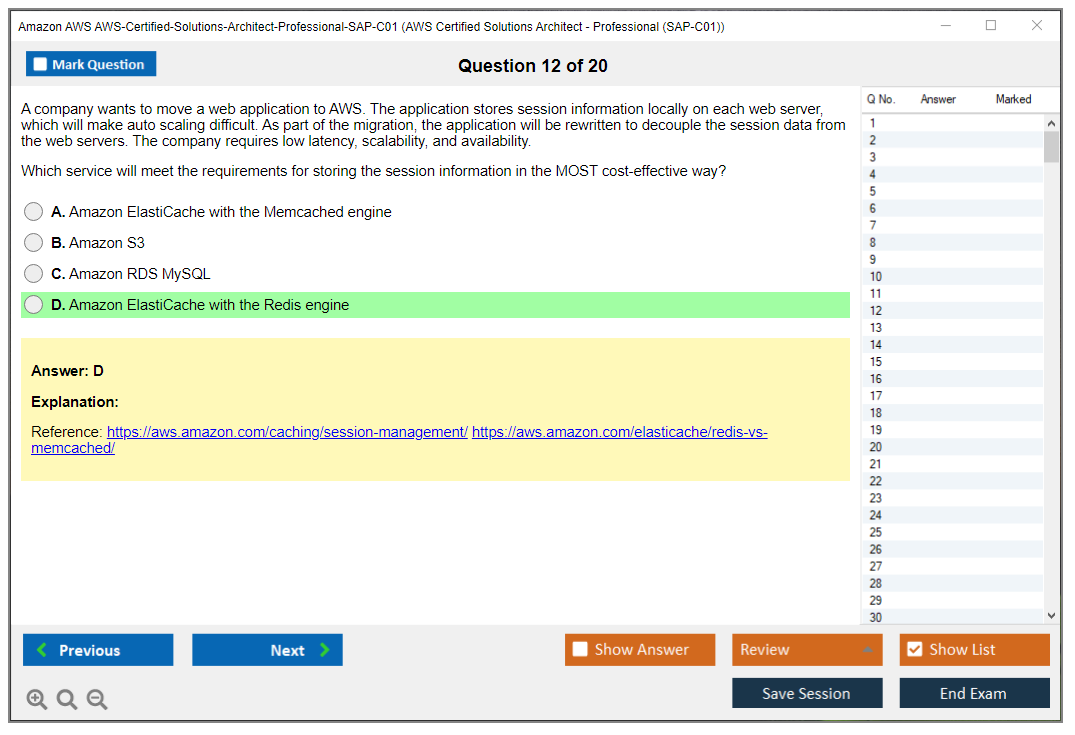Go to the Next question
Image resolution: width=1075 pixels, height=735 pixels.
267,650
